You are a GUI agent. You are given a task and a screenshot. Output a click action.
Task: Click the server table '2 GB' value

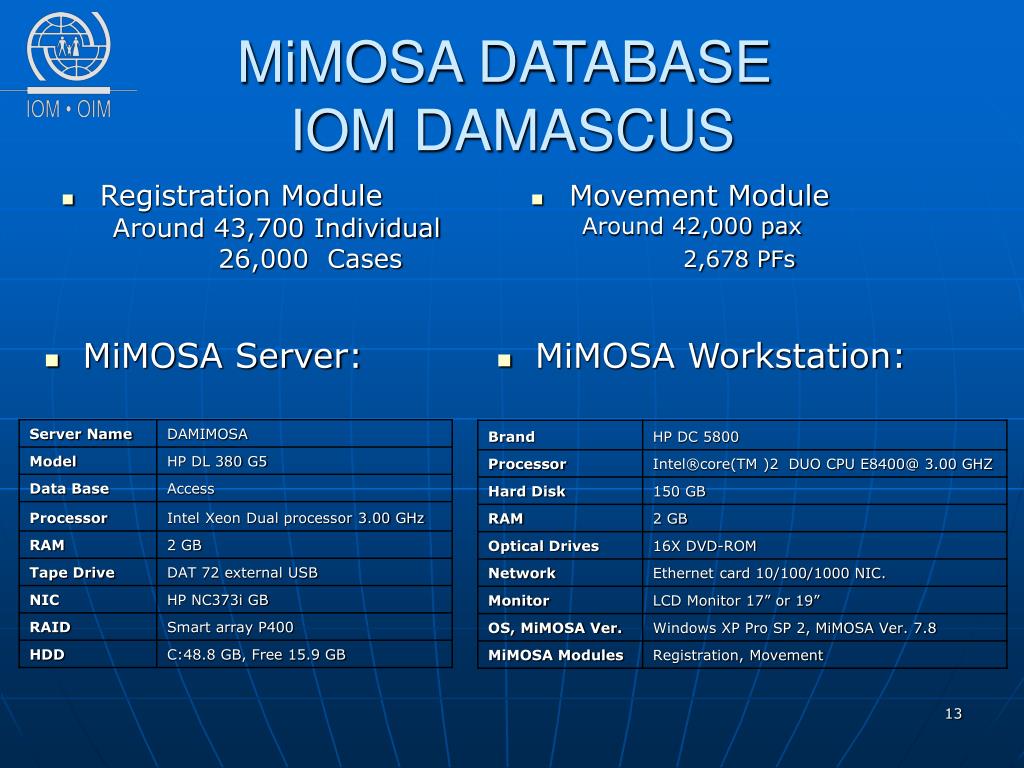point(304,545)
